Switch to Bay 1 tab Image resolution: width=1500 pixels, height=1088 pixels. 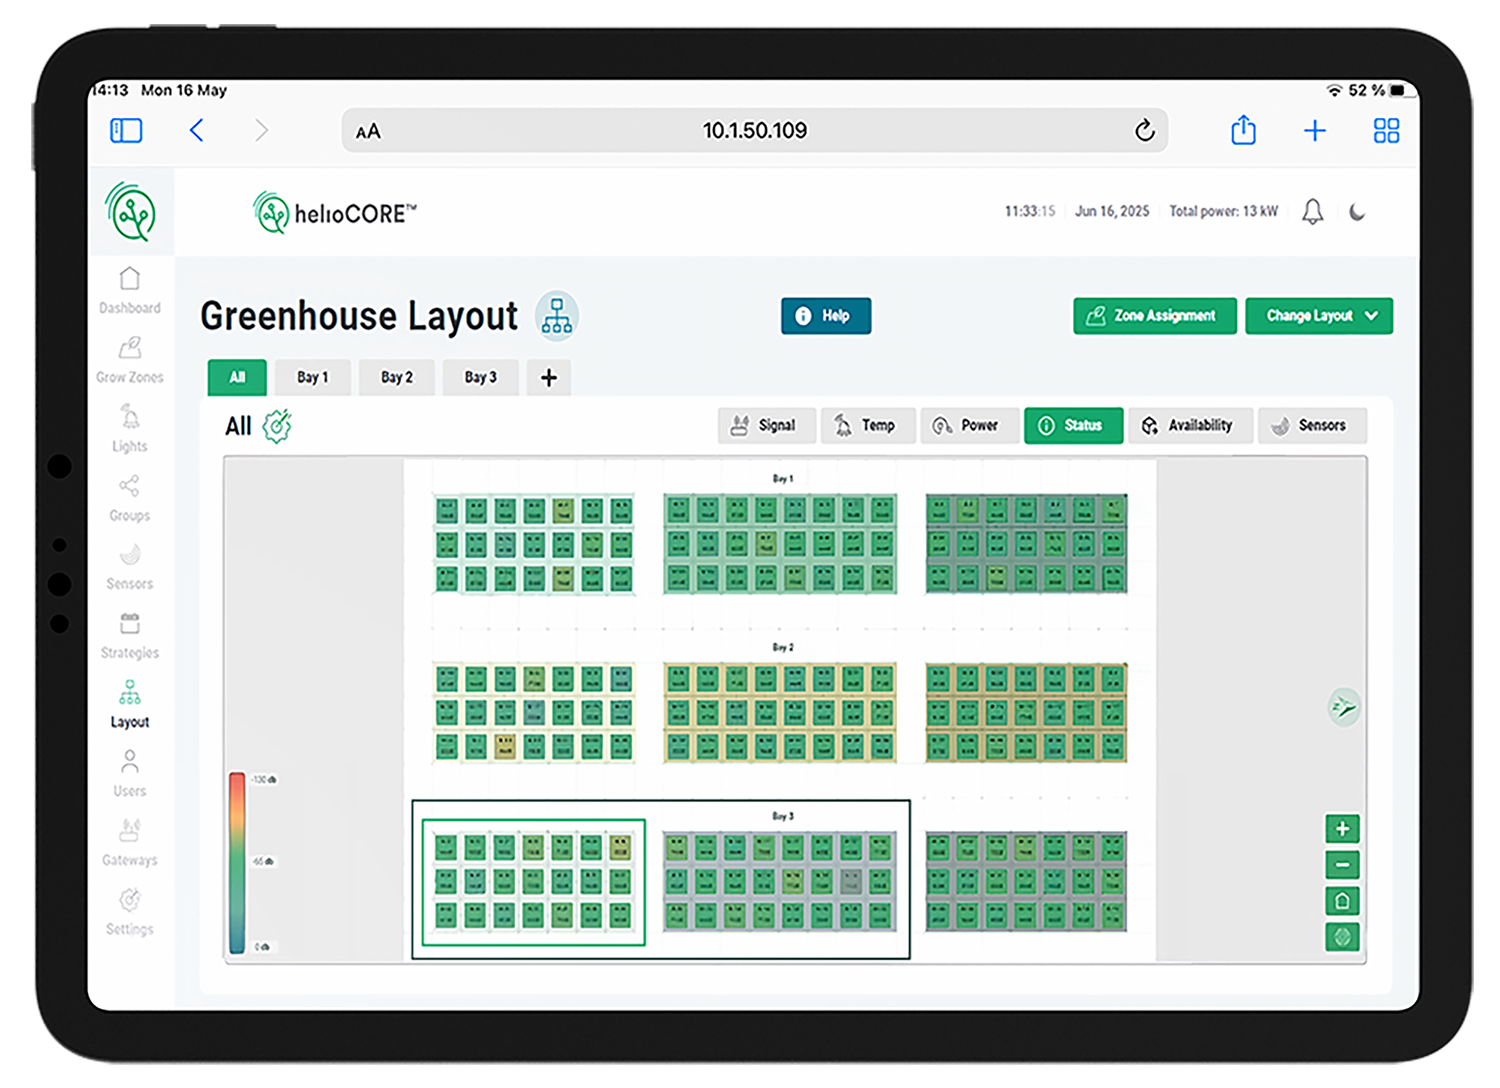(313, 377)
